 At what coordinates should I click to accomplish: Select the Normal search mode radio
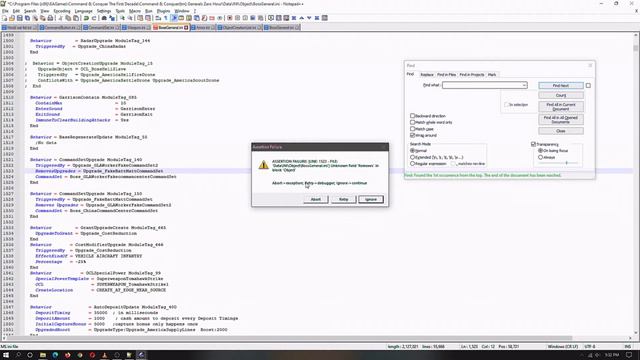(x=412, y=151)
